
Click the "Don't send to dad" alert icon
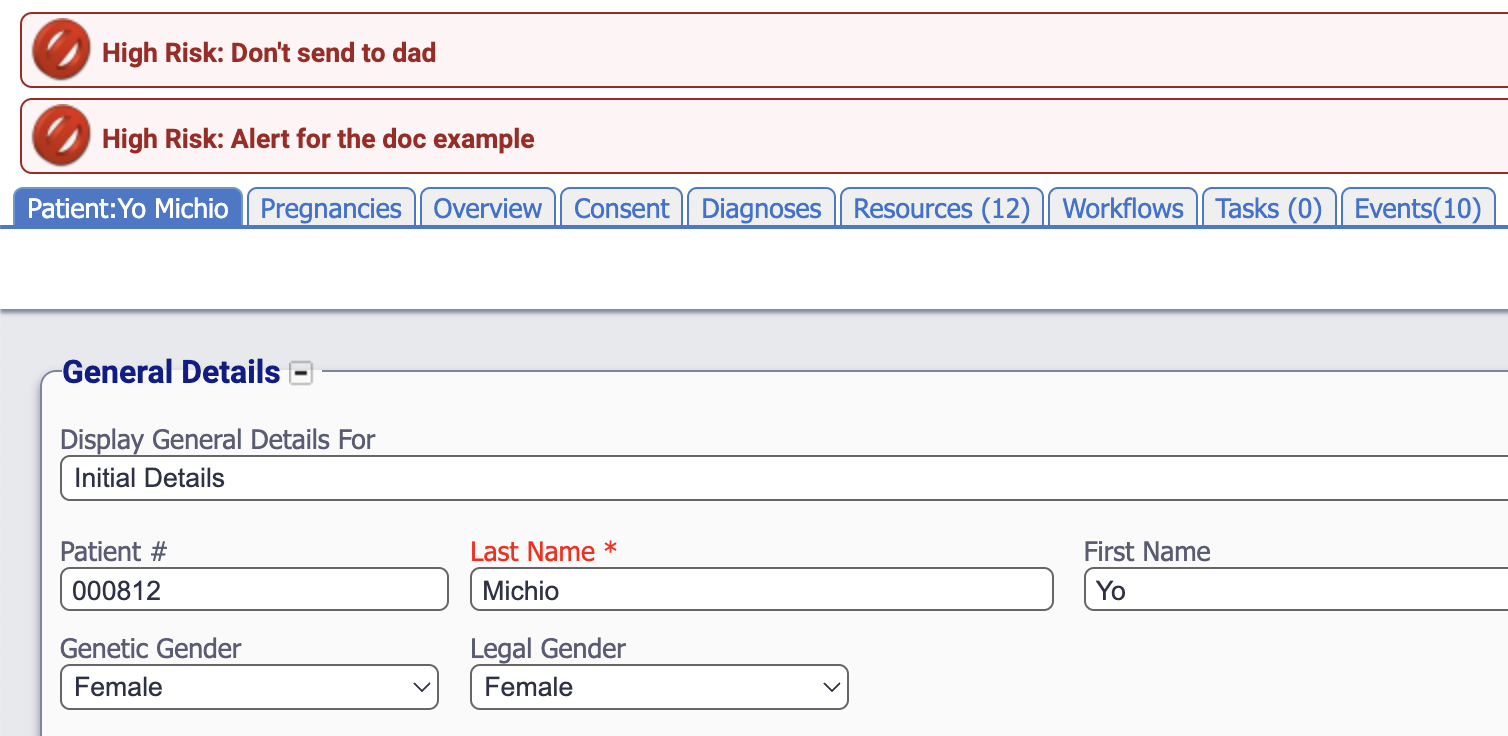pos(61,52)
